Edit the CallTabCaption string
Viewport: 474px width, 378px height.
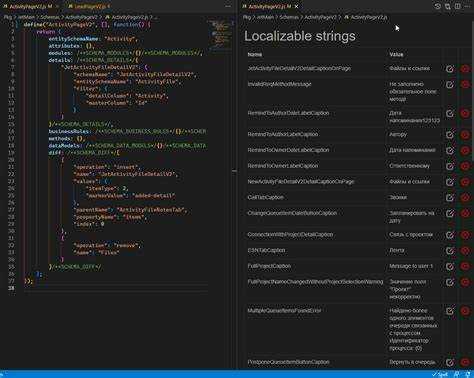(x=450, y=198)
